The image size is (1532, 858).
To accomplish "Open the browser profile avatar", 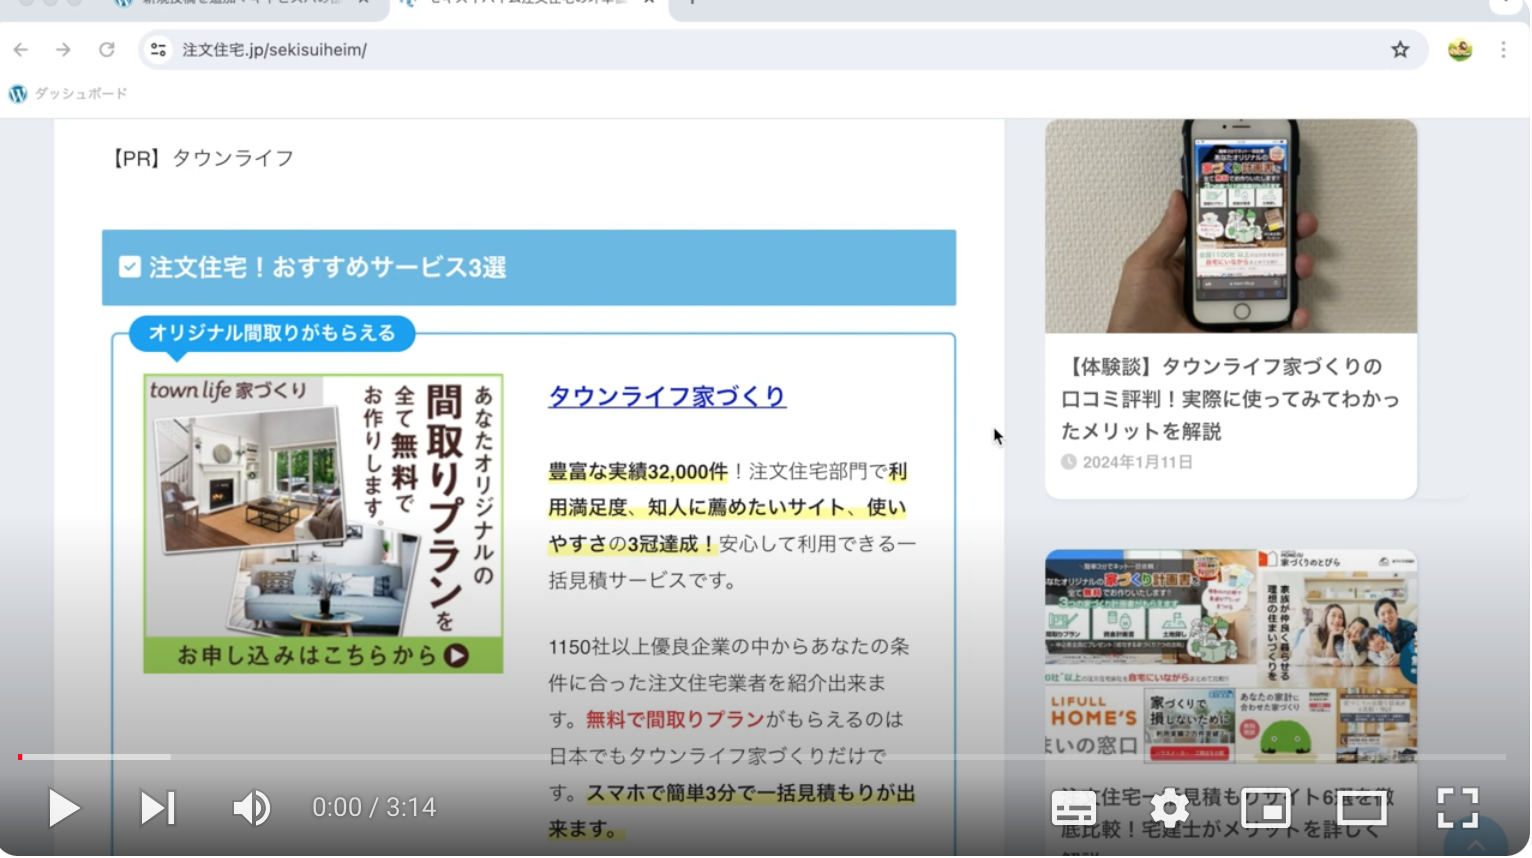I will pos(1460,50).
